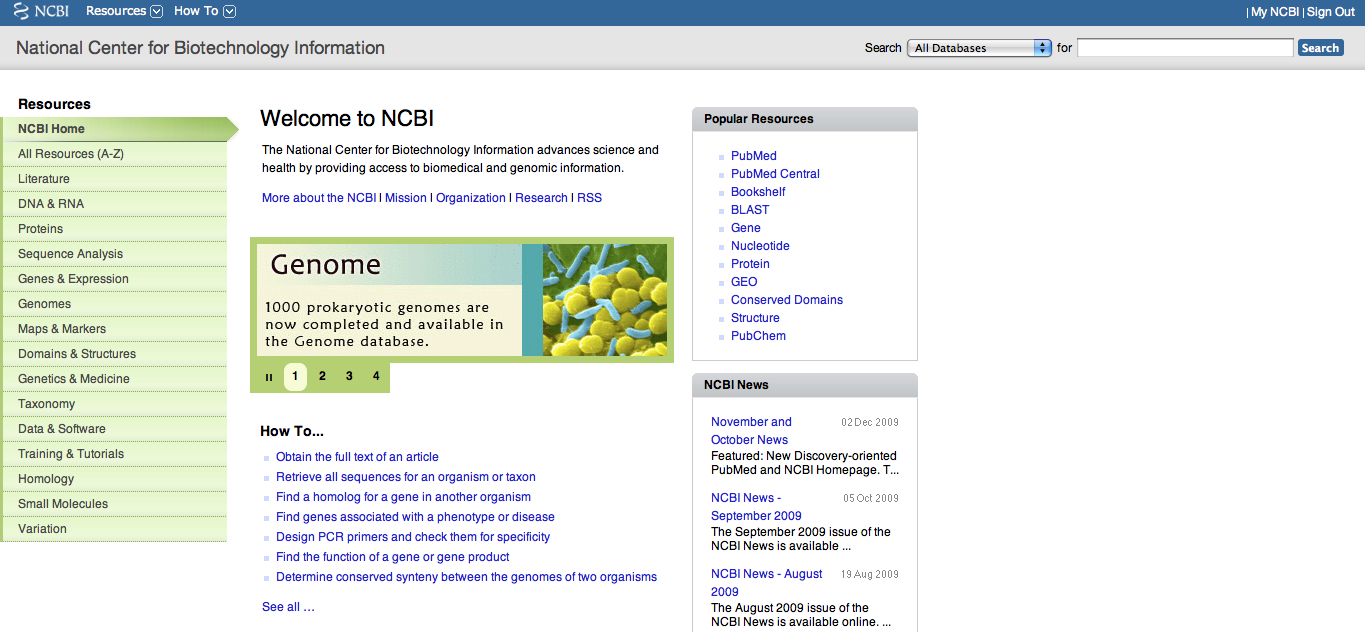This screenshot has height=632, width=1365.
Task: Open Proteins sidebar category
Action: tap(114, 229)
